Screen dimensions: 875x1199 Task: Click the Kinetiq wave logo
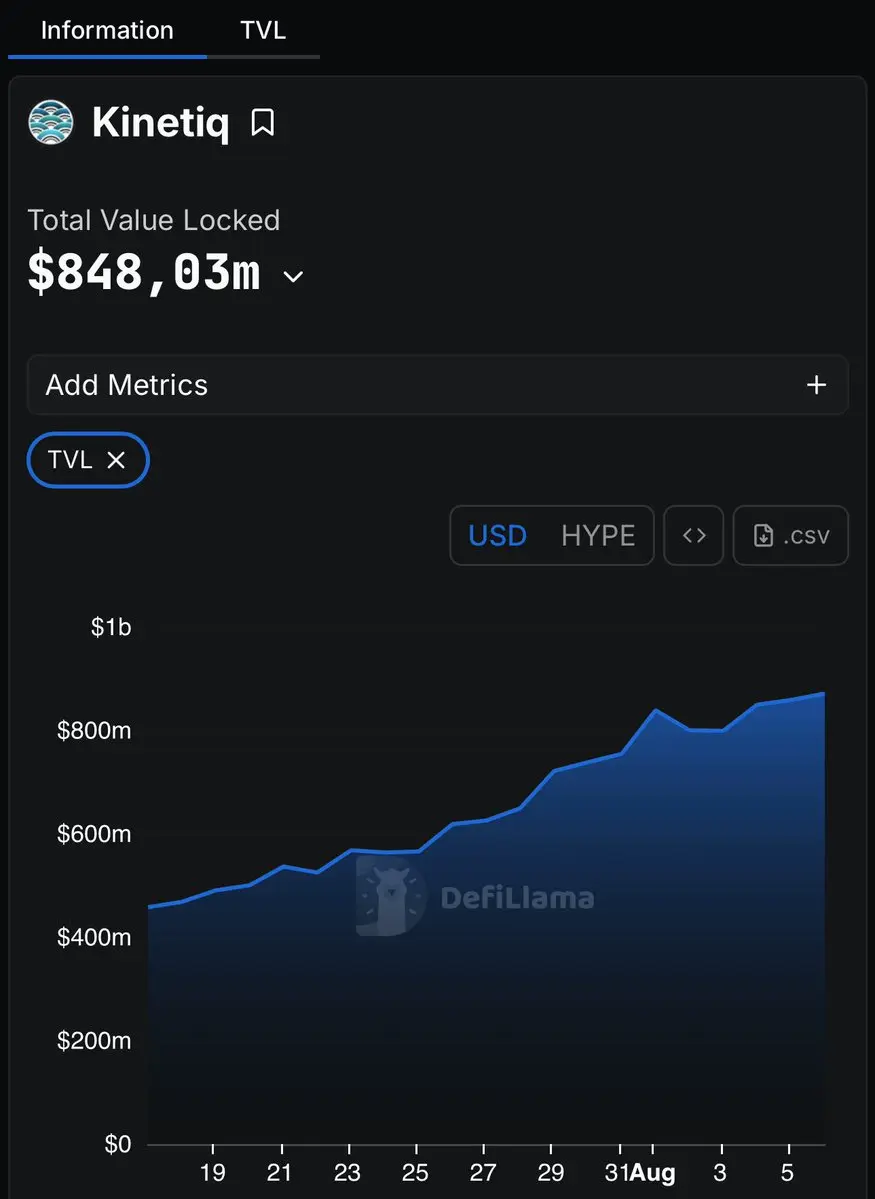point(50,122)
